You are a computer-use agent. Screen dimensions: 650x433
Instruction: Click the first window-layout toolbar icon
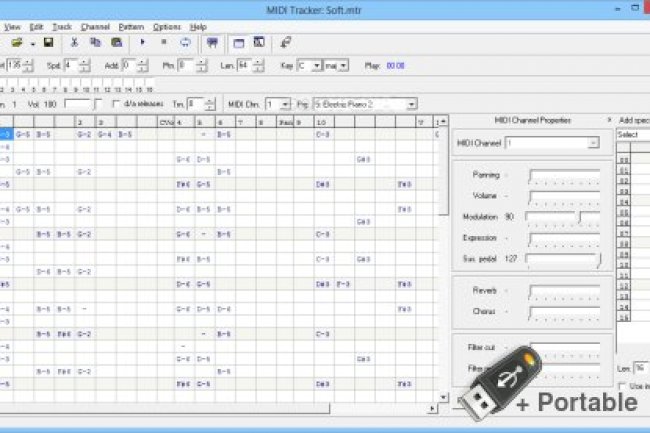[239, 43]
